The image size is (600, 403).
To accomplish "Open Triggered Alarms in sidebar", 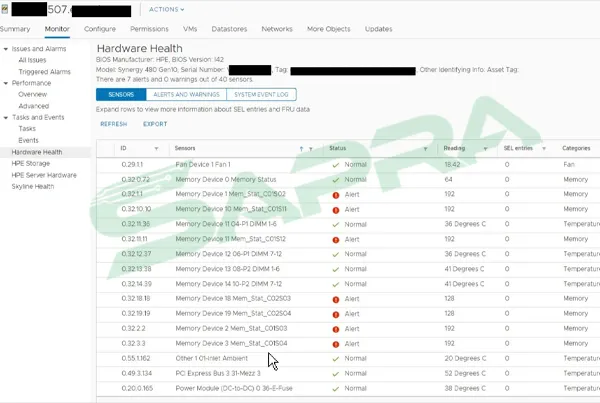I will (x=44, y=72).
